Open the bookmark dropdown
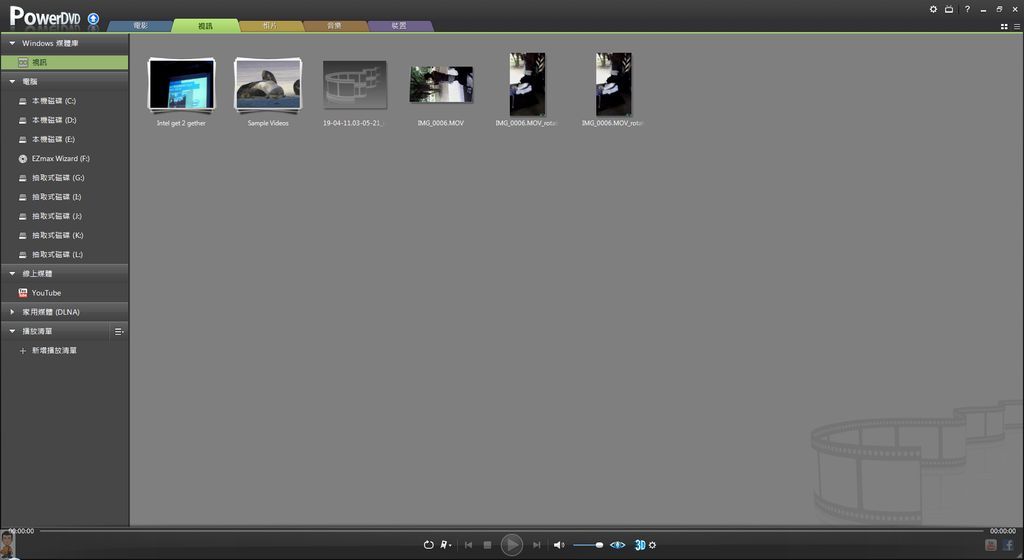The height and width of the screenshot is (560, 1024). click(446, 544)
